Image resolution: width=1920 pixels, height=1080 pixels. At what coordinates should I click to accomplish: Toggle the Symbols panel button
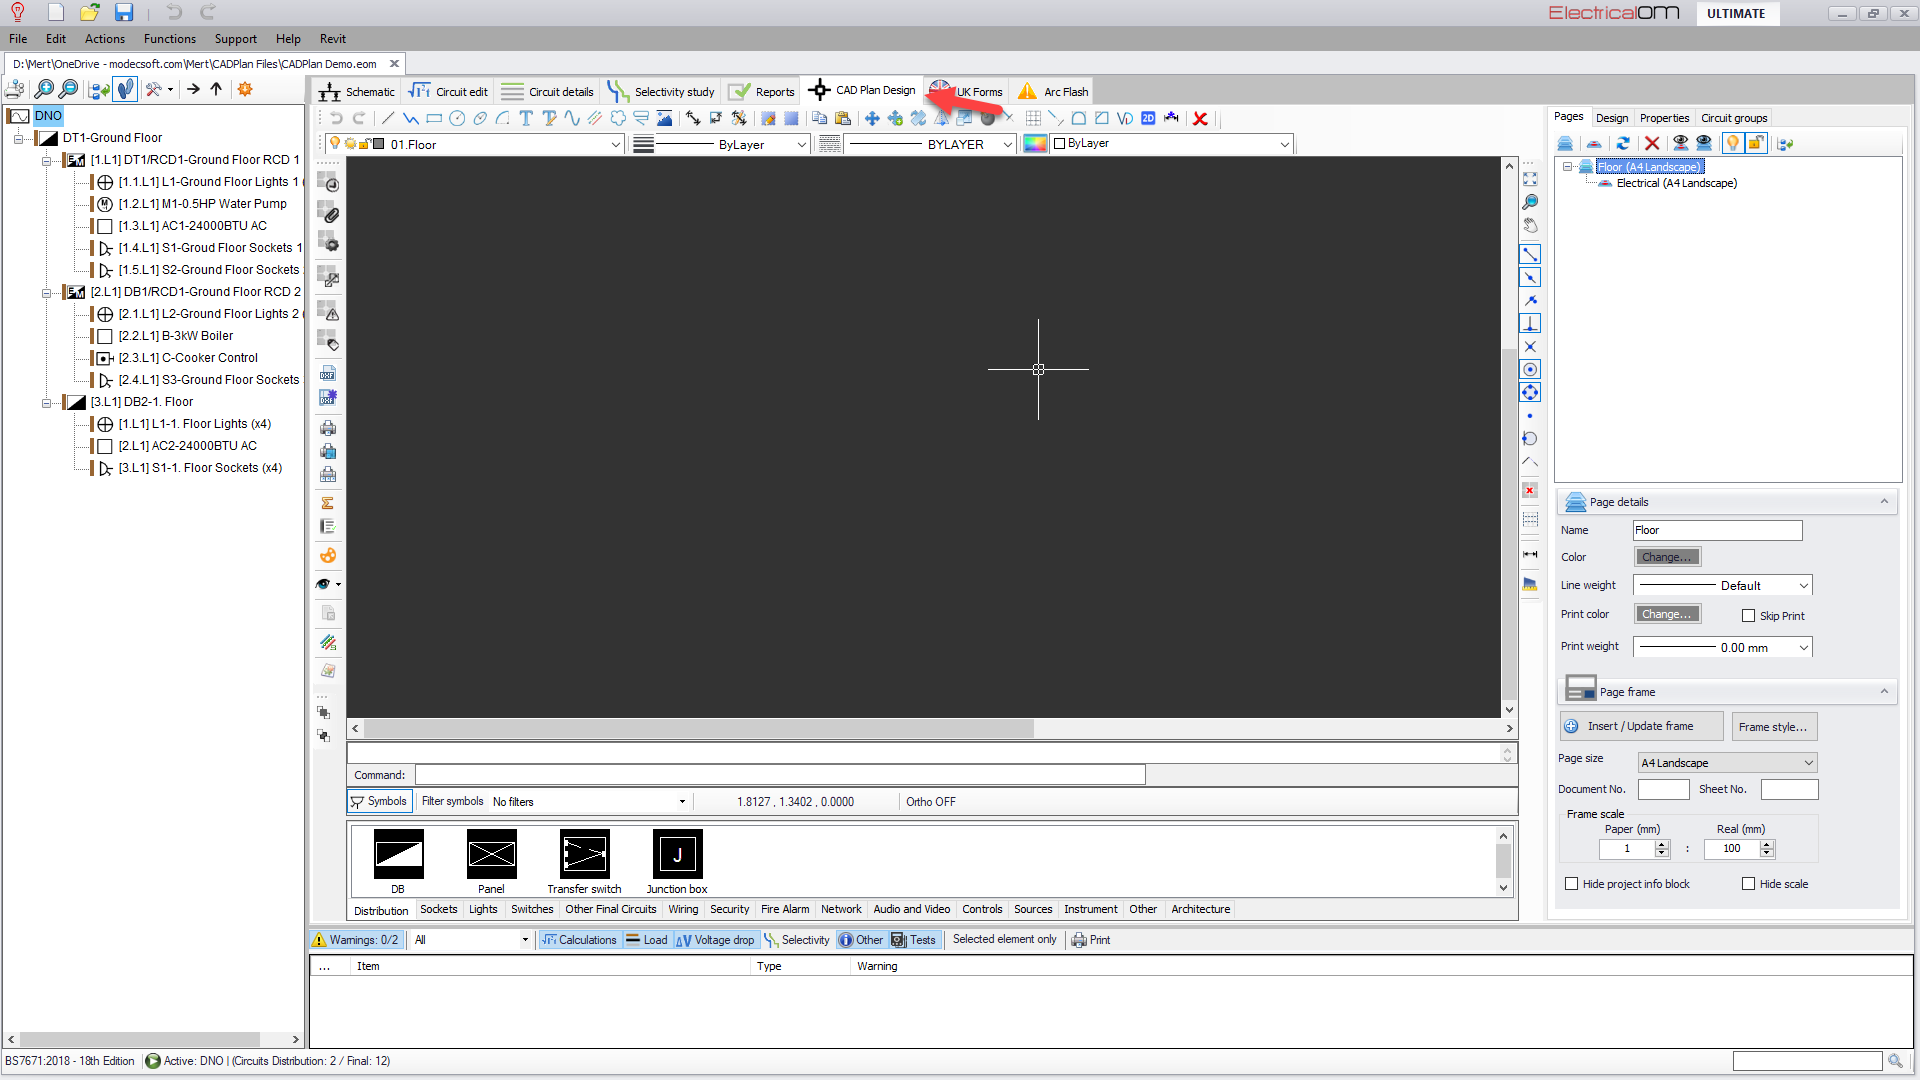tap(378, 801)
